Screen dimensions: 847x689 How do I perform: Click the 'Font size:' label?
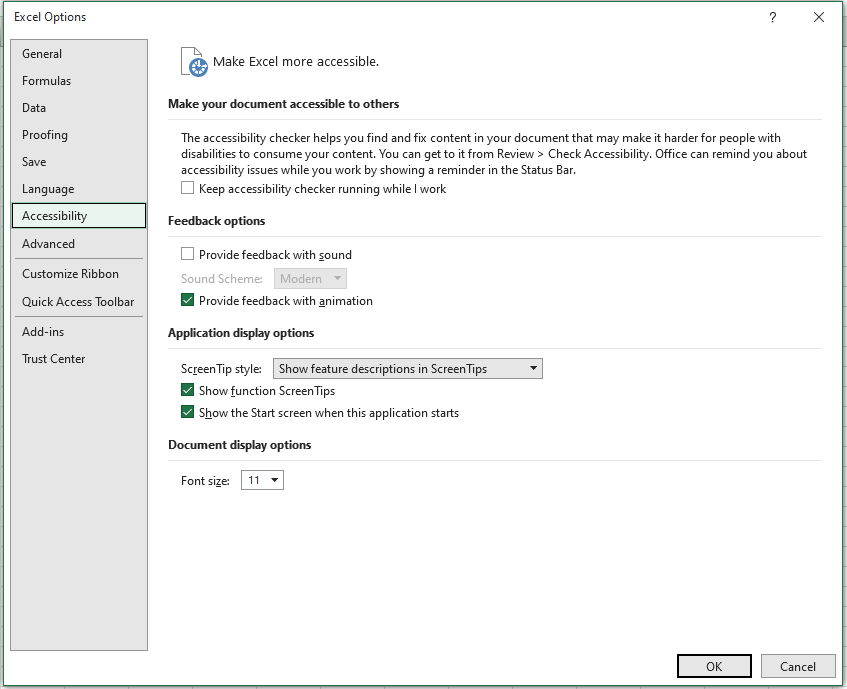point(205,481)
